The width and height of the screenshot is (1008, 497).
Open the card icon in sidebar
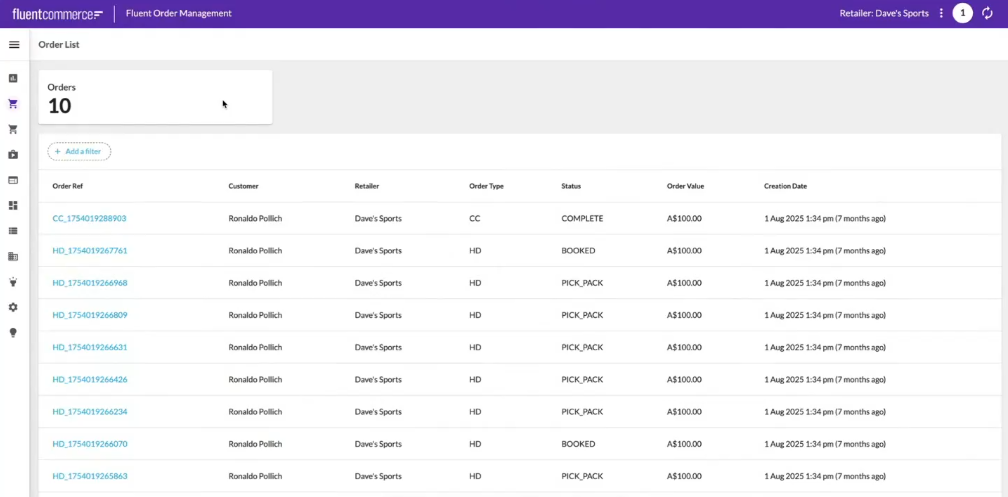coord(13,180)
